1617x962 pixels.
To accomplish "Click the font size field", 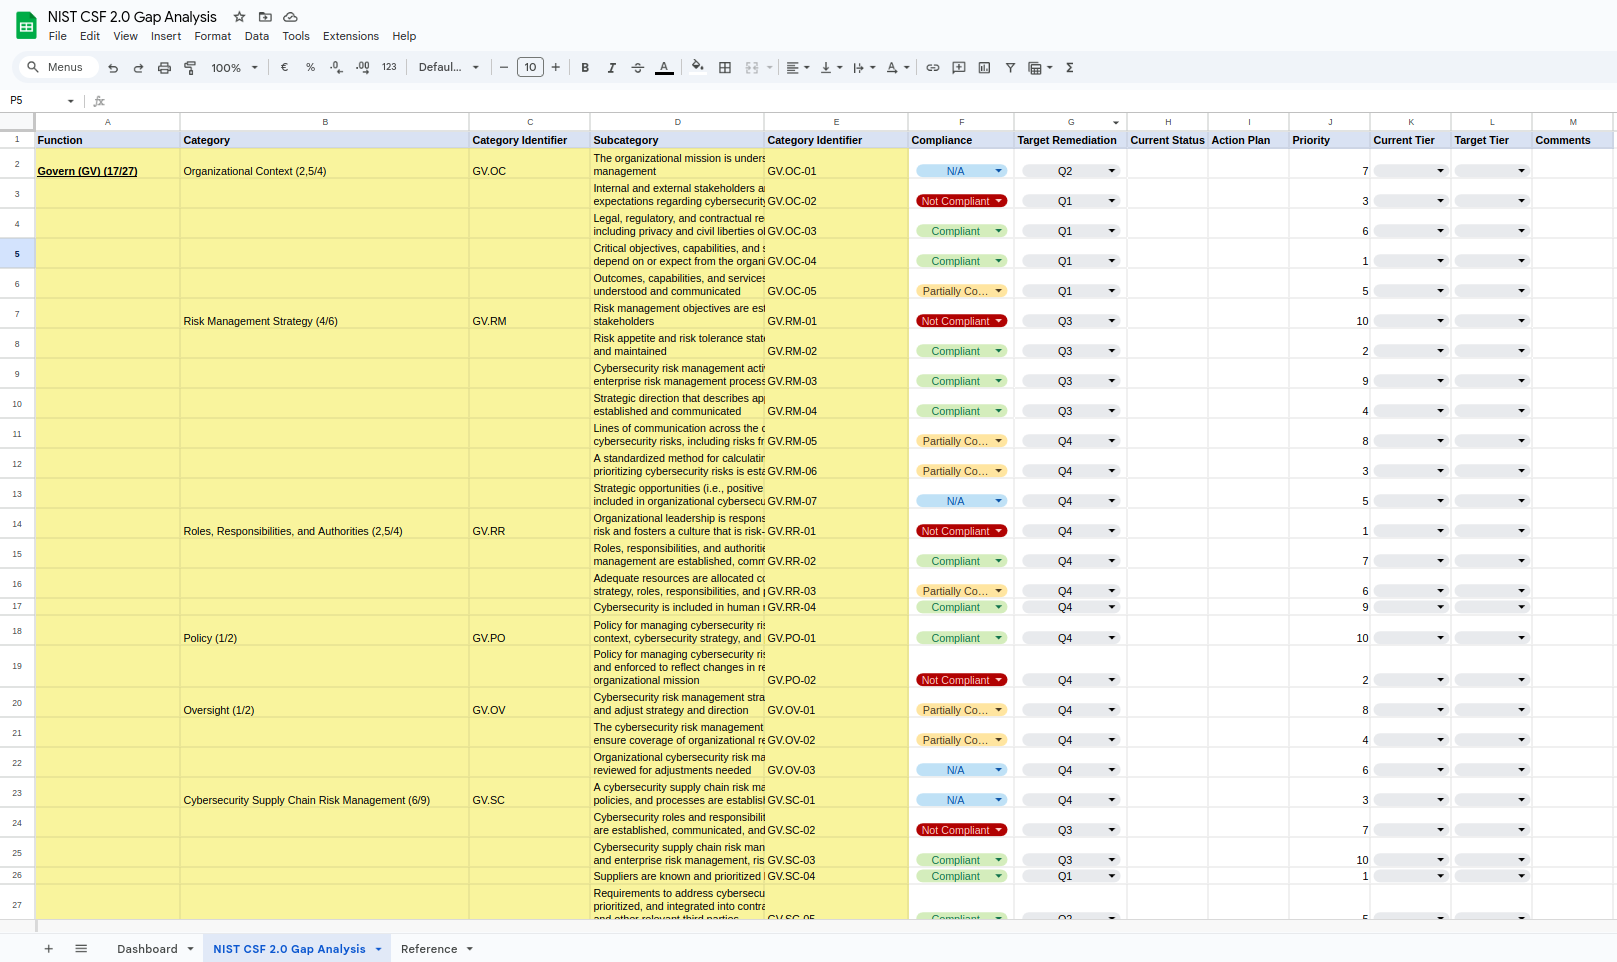I will point(530,68).
